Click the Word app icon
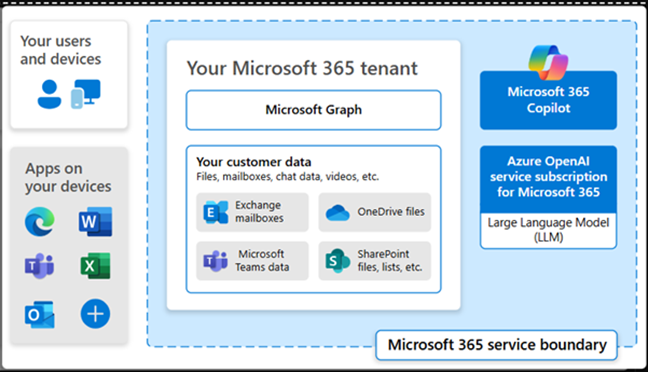Screen dimensions: 648x372 point(95,222)
